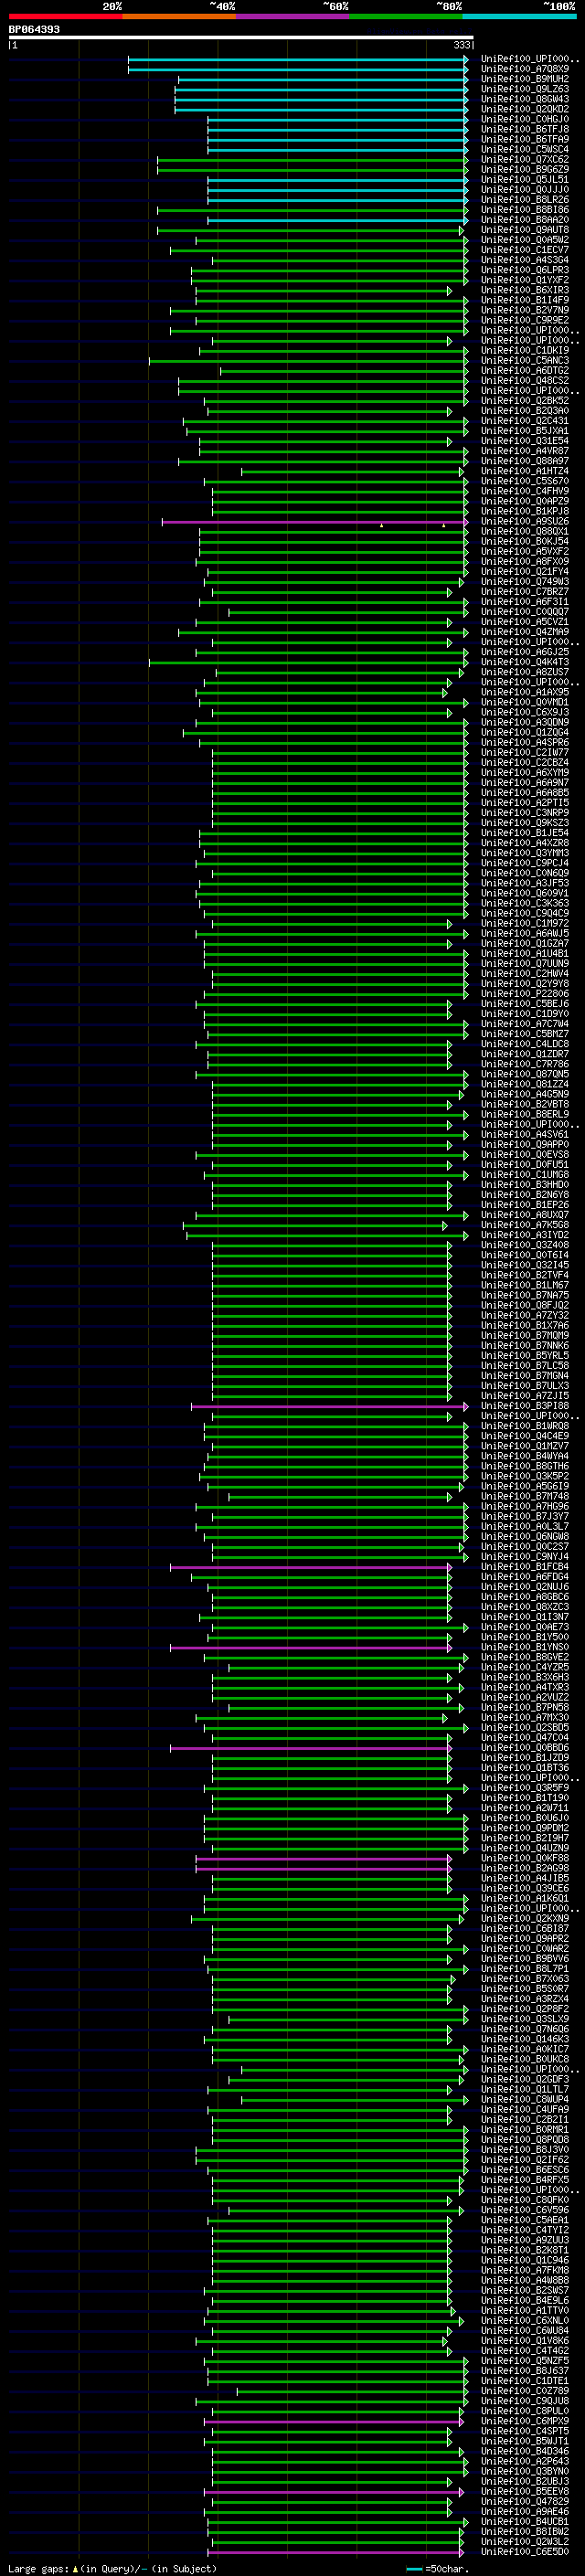The width and height of the screenshot is (585, 2576).
Task: Click the cyan ~100% identity legend segment
Action: coord(519,16)
